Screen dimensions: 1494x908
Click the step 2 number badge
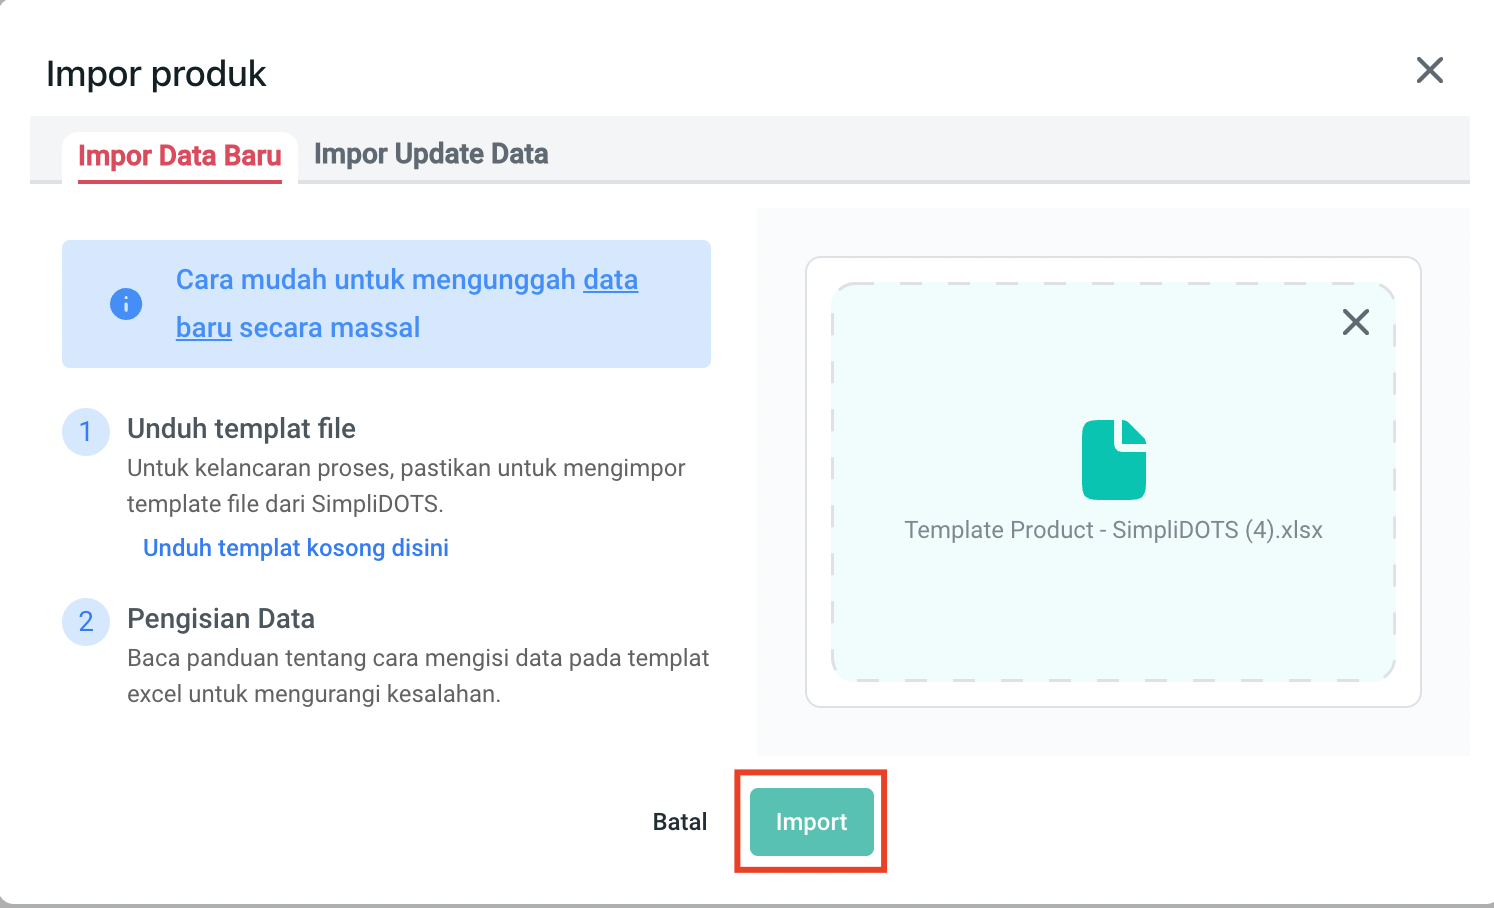(86, 622)
